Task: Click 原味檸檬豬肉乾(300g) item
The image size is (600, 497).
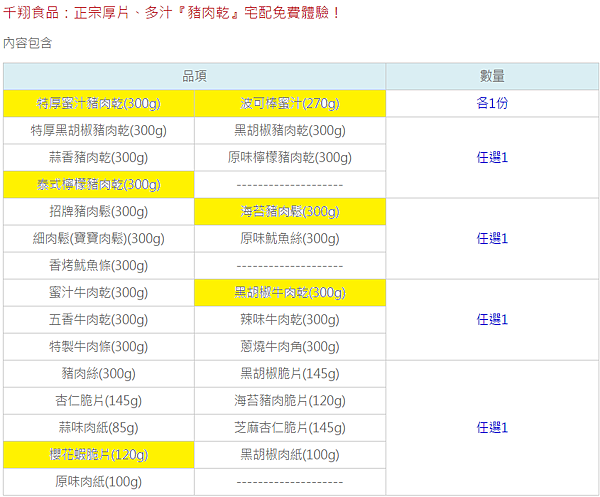Action: point(290,158)
